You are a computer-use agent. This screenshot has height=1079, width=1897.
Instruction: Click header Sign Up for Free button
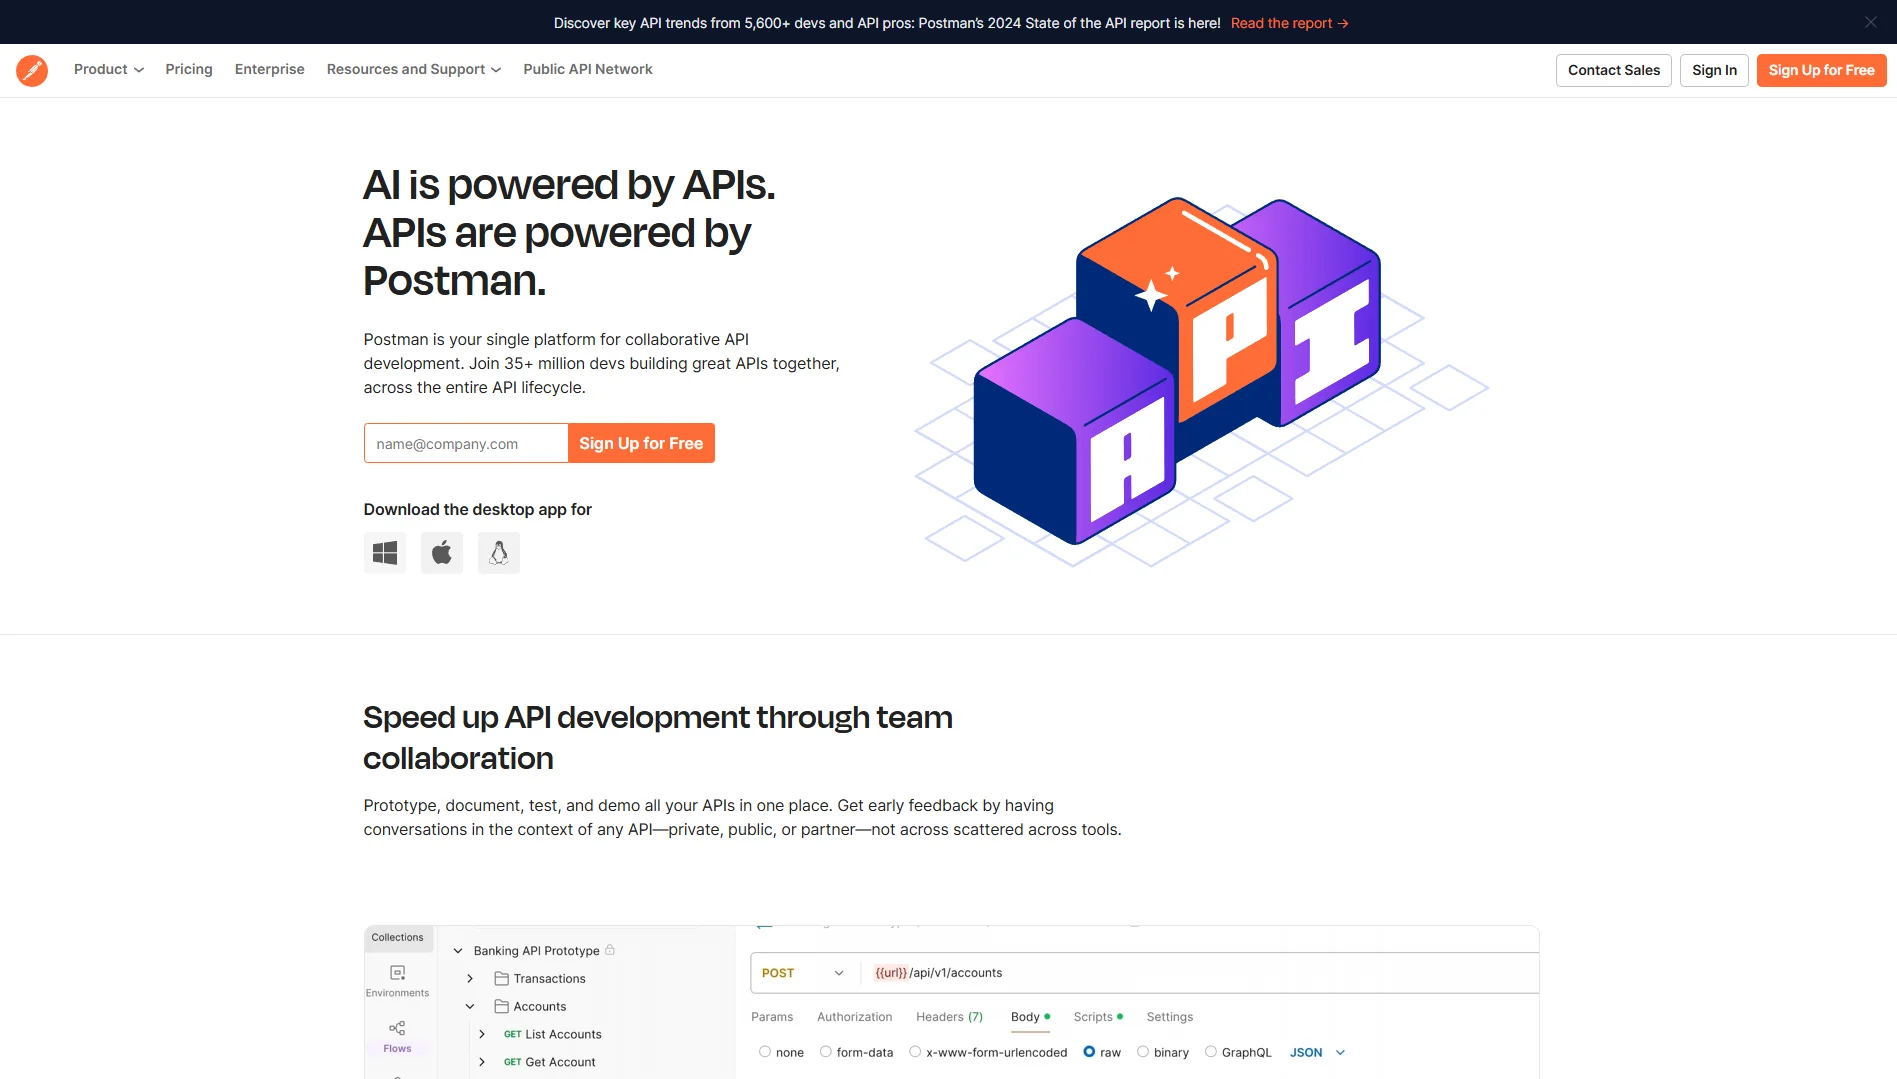pos(1822,70)
